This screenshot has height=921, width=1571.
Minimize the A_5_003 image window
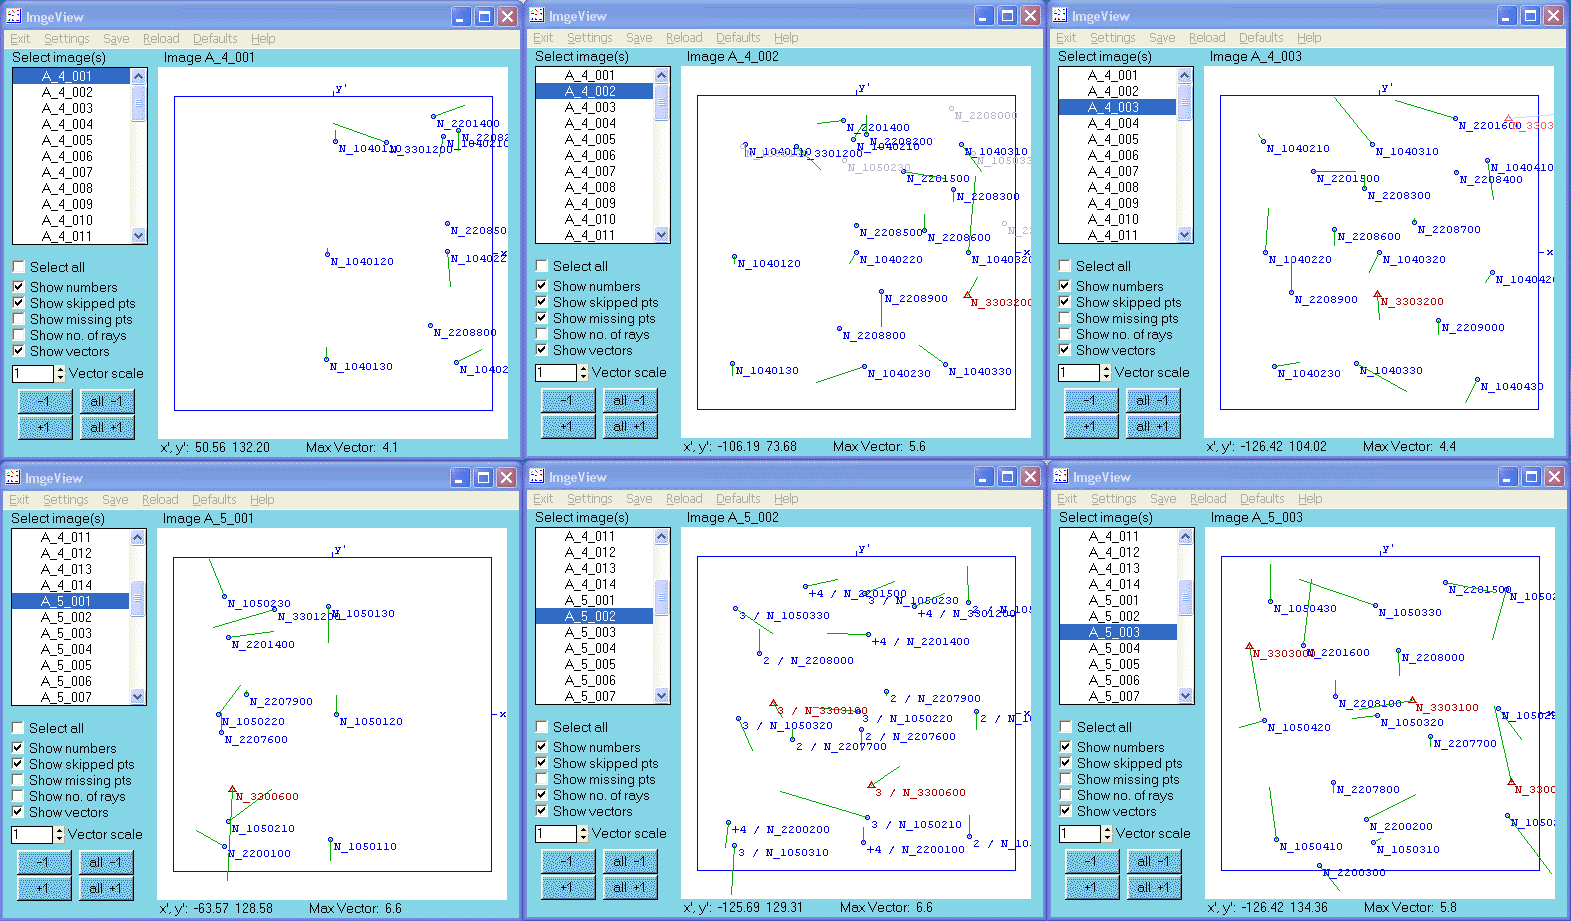[x=1508, y=477]
